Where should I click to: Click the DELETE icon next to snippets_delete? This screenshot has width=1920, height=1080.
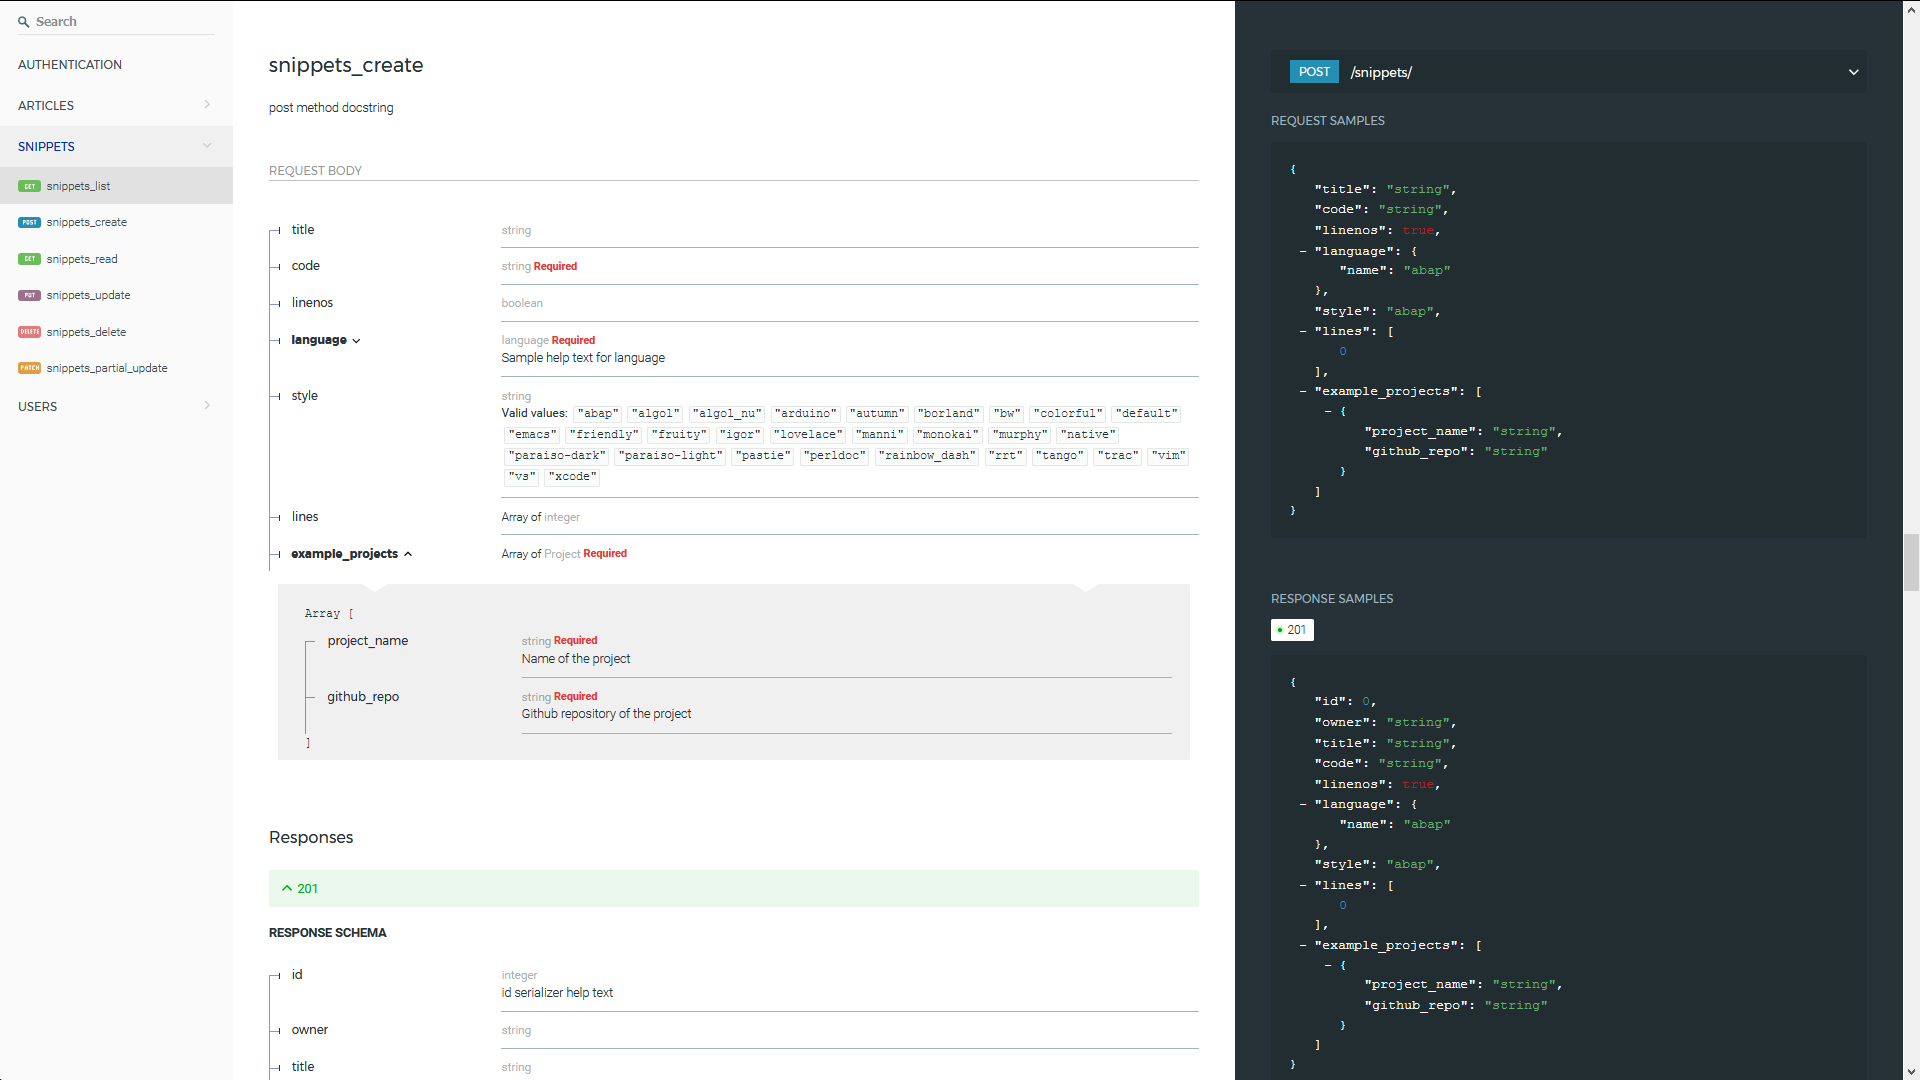point(29,331)
